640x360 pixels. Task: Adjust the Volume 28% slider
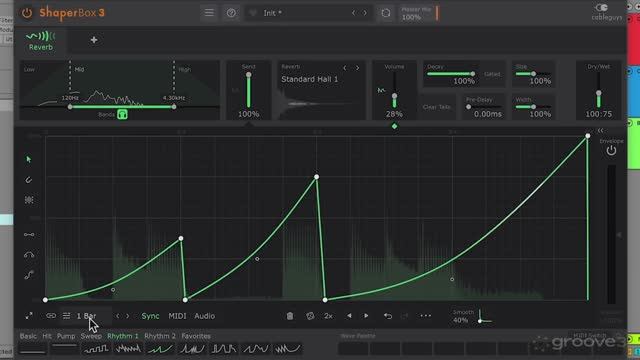coord(394,91)
